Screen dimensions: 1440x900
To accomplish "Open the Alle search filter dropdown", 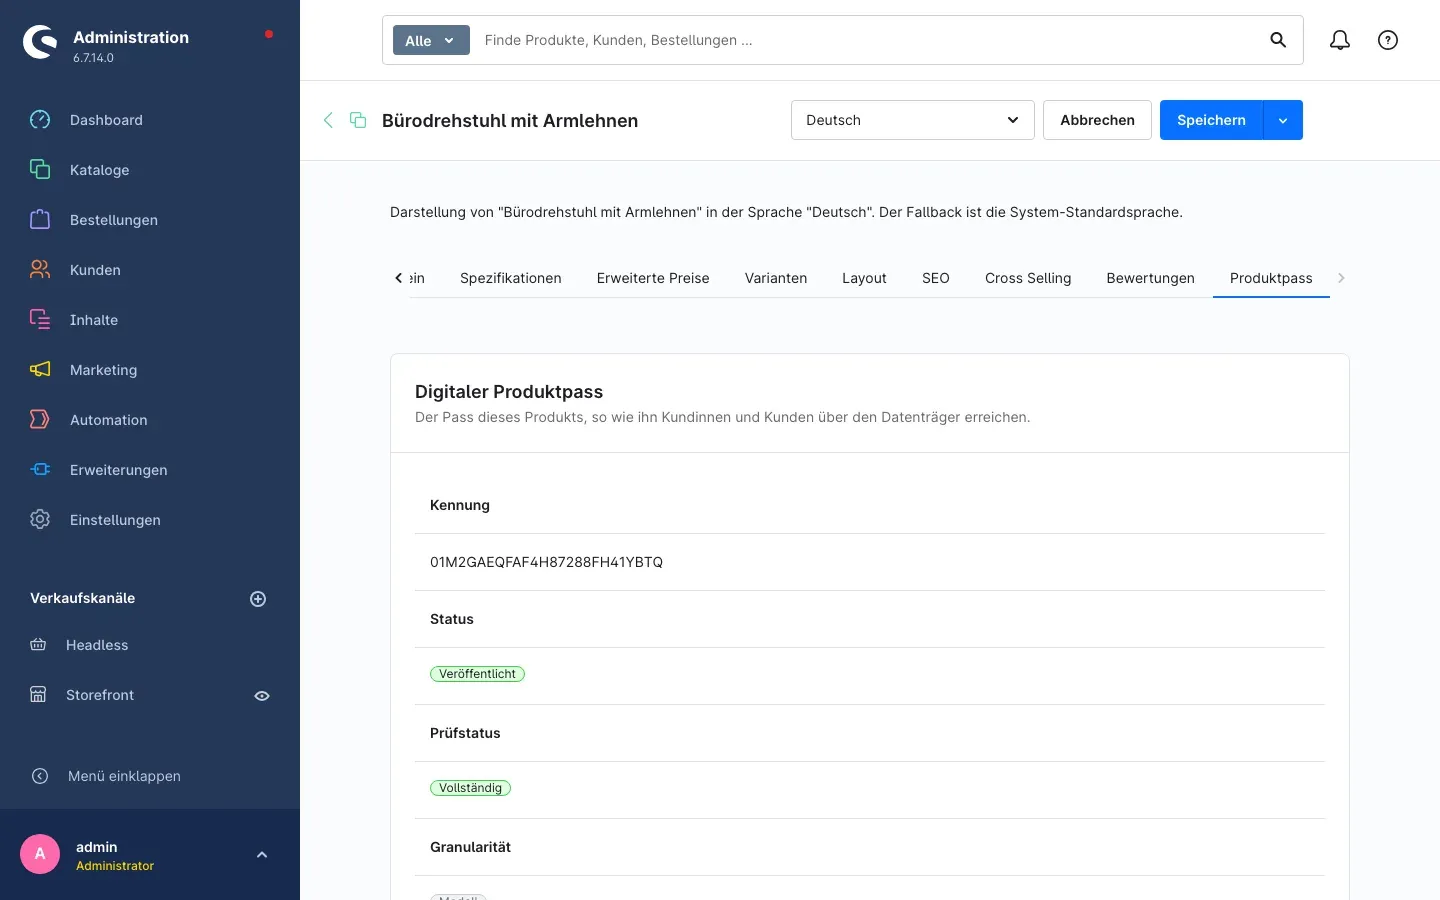I will 431,40.
